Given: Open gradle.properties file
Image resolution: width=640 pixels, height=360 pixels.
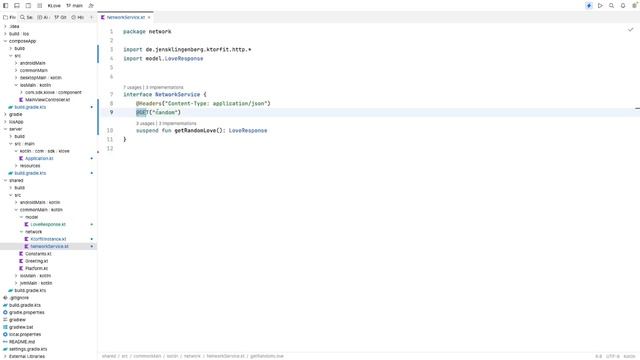Looking at the screenshot, I should [x=27, y=313].
